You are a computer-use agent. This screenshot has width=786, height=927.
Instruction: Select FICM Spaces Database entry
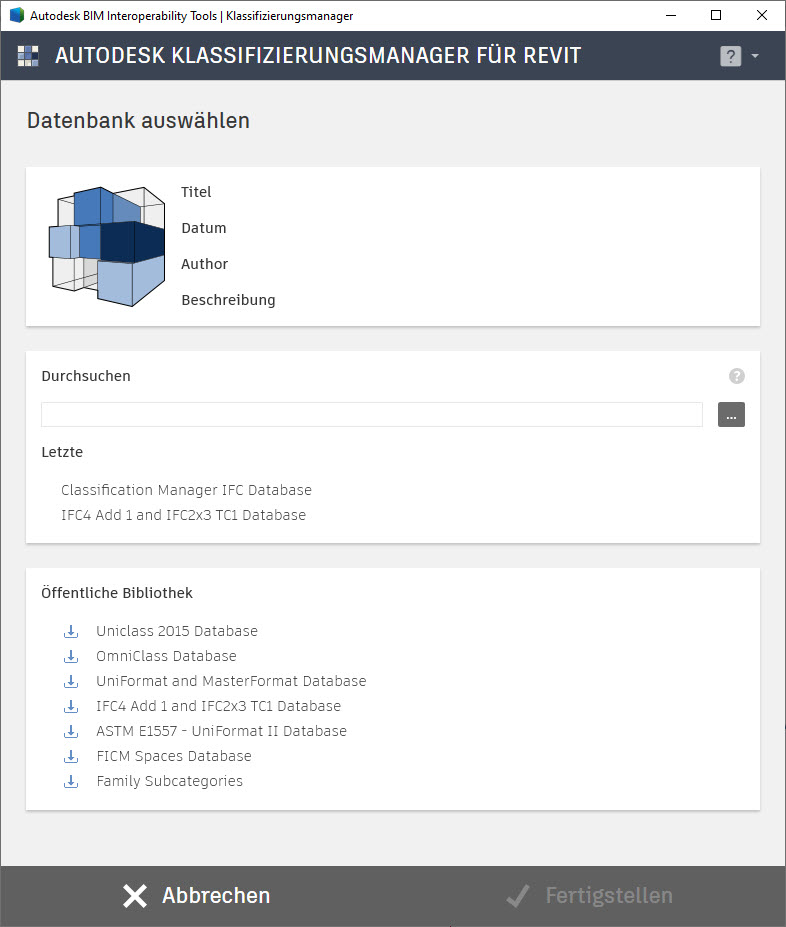[x=174, y=756]
